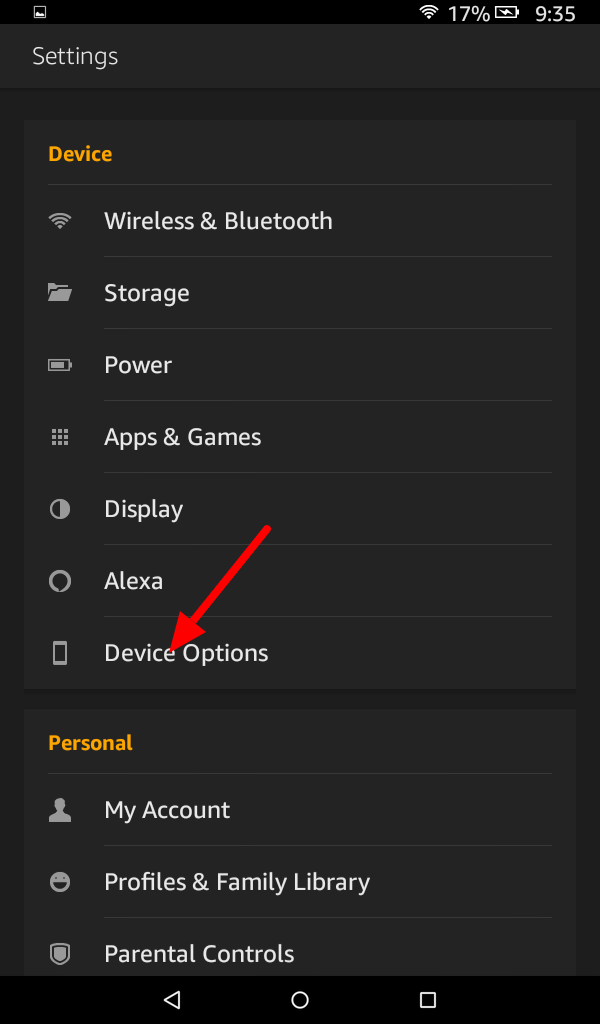Viewport: 600px width, 1024px height.
Task: Tap the Android back navigation button
Action: (172, 999)
